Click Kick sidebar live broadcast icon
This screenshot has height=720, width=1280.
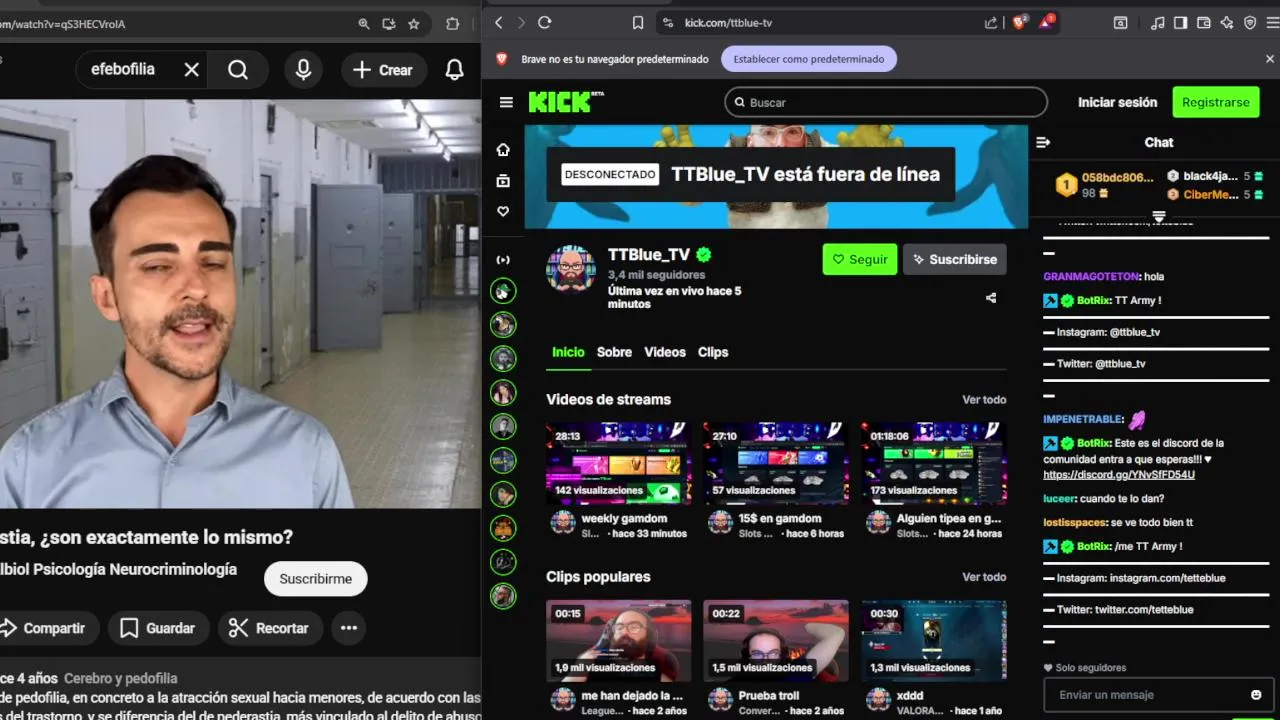point(503,260)
